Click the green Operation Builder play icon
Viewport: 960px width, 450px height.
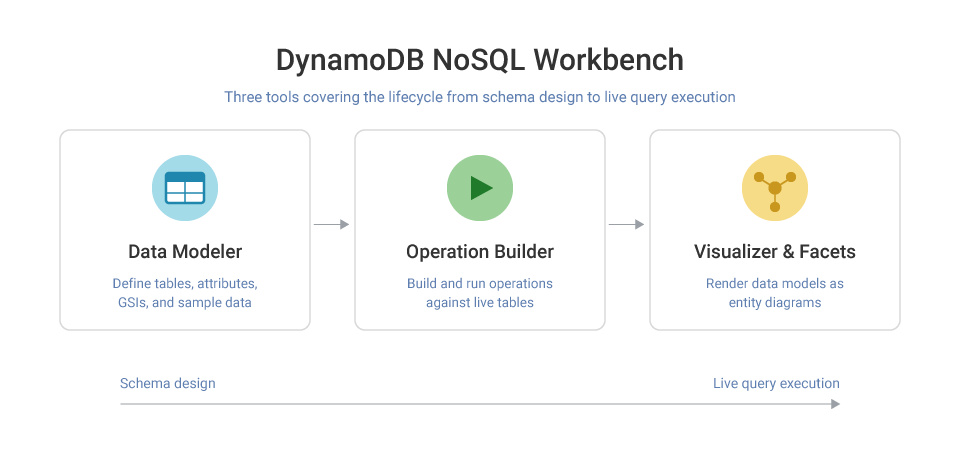click(480, 188)
